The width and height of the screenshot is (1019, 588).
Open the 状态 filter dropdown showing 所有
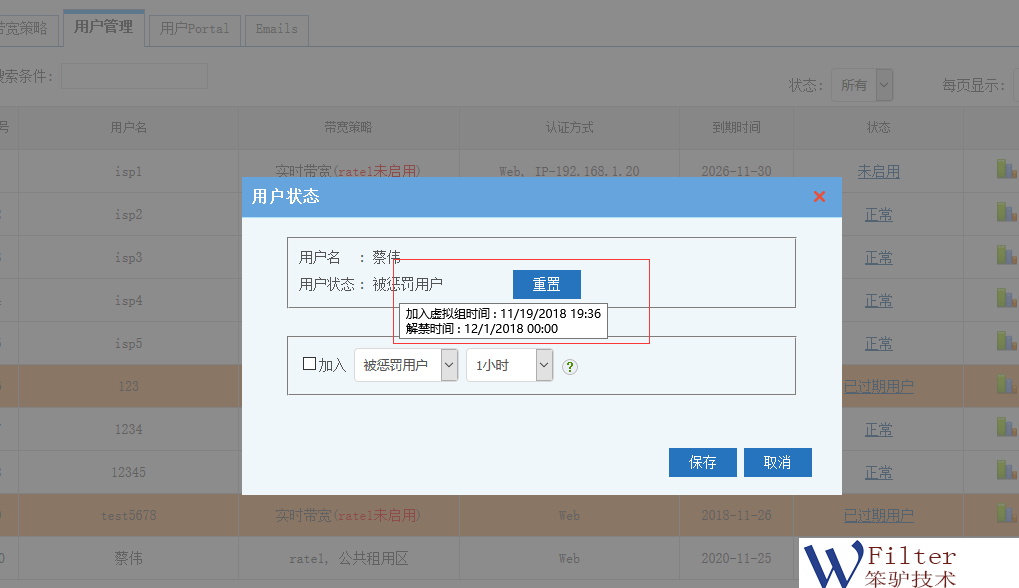[x=861, y=86]
